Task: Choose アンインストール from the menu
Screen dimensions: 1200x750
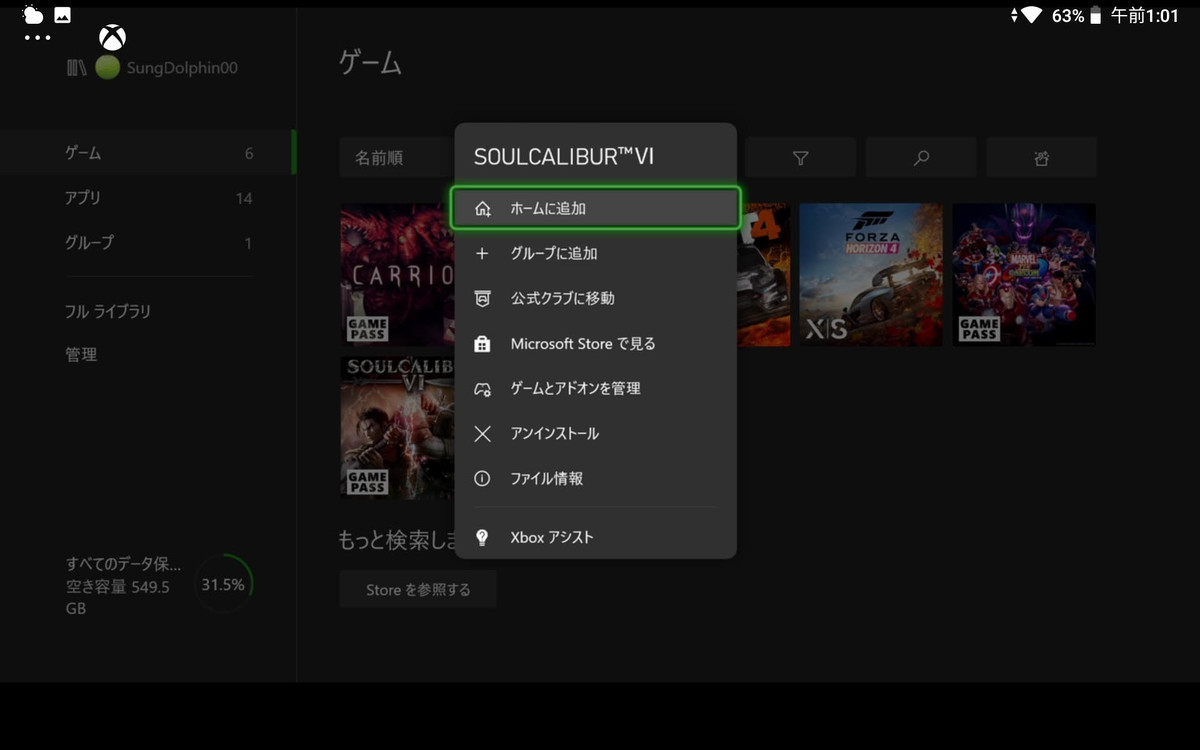Action: [596, 434]
